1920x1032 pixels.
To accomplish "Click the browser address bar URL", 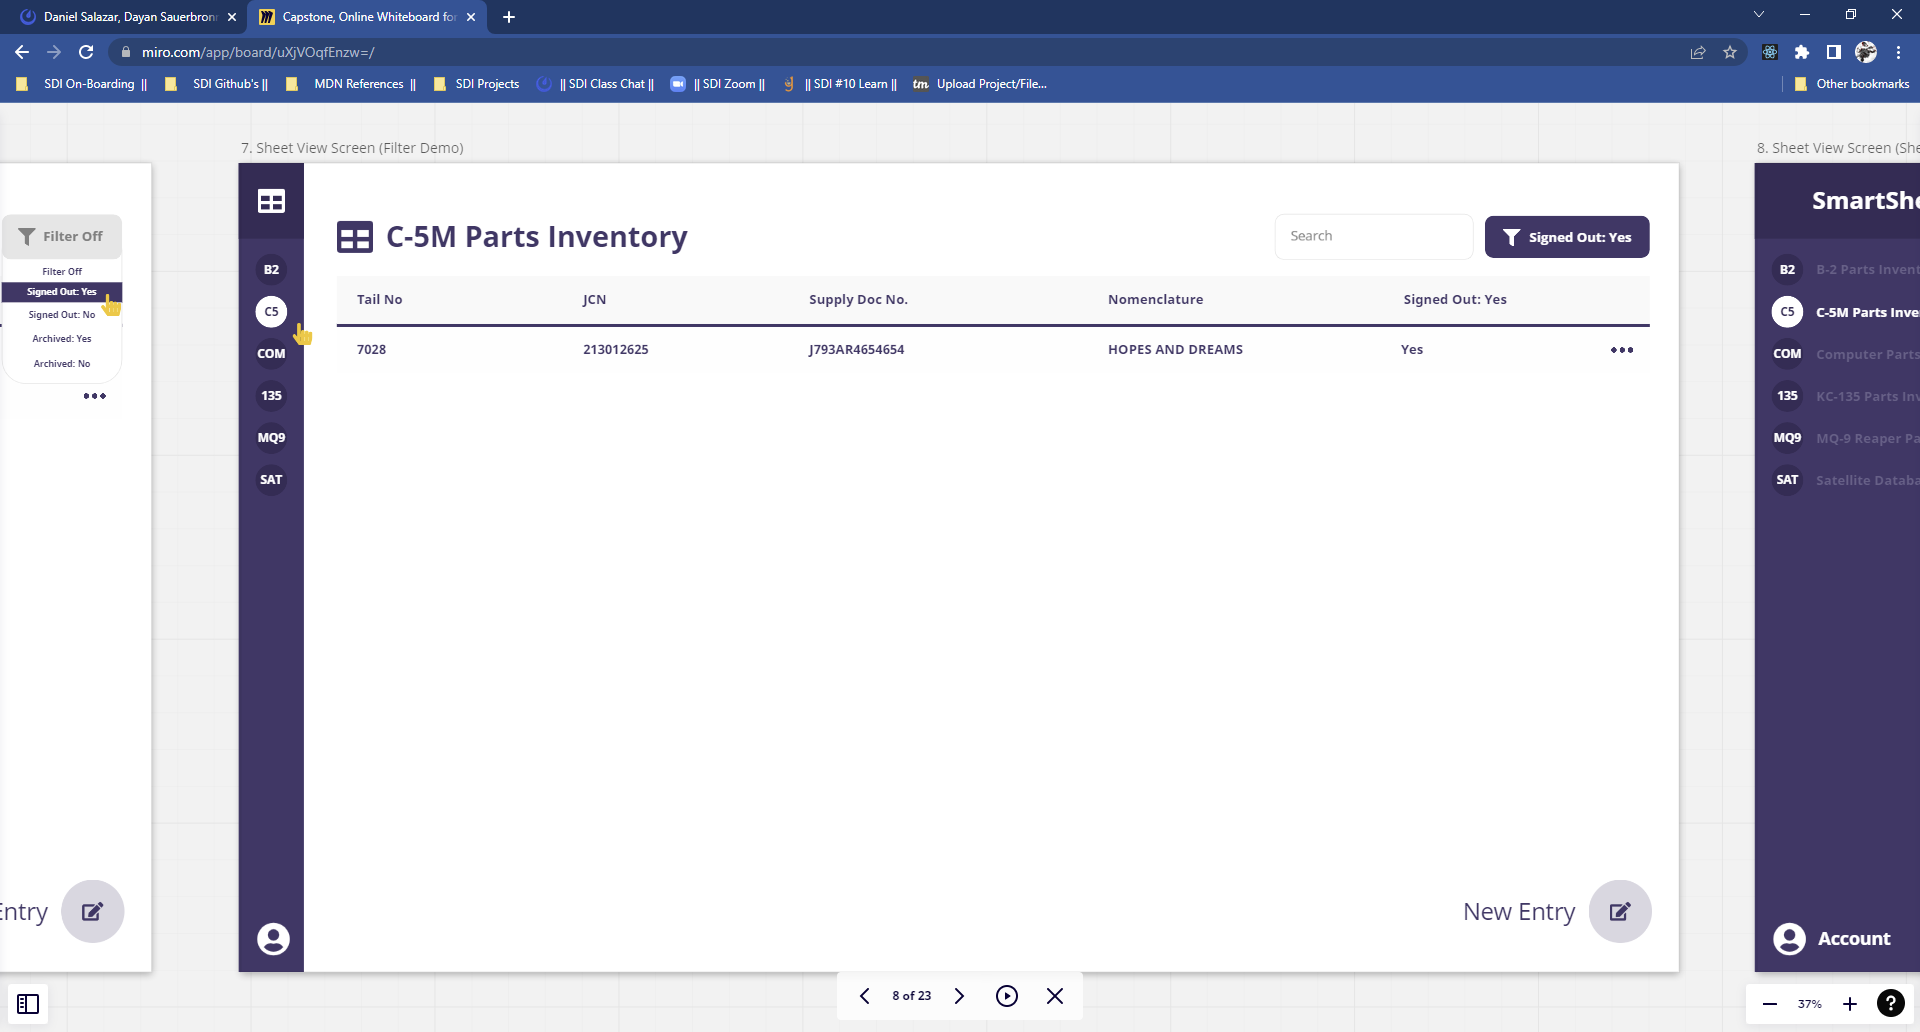I will (258, 52).
